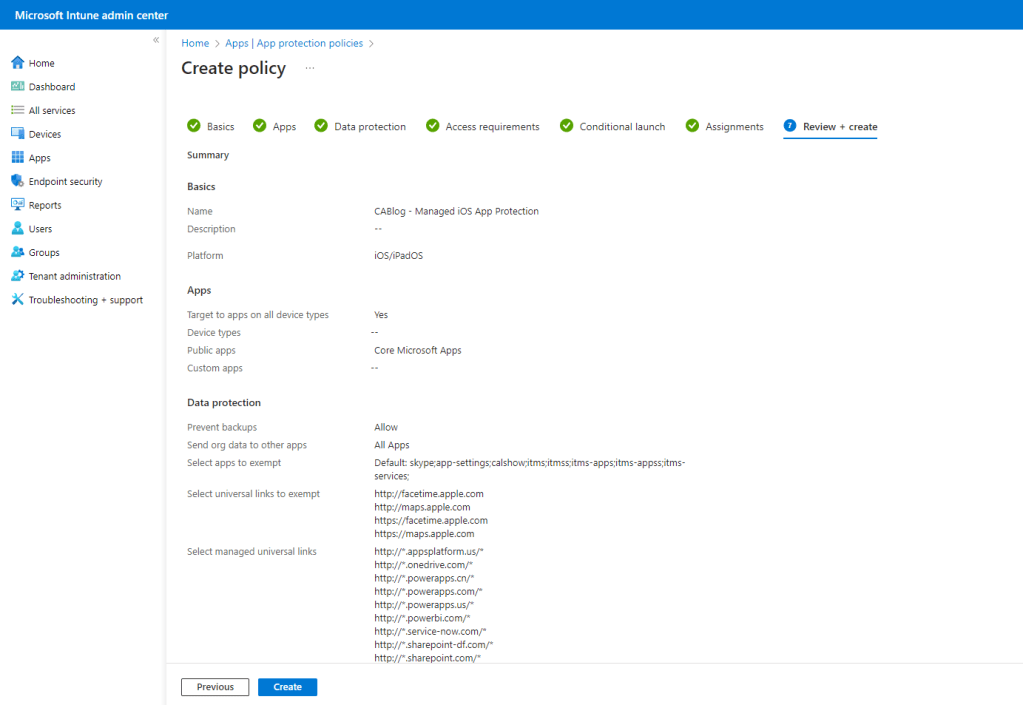Select the Users icon in sidebar
Image resolution: width=1023 pixels, height=705 pixels.
[17, 229]
